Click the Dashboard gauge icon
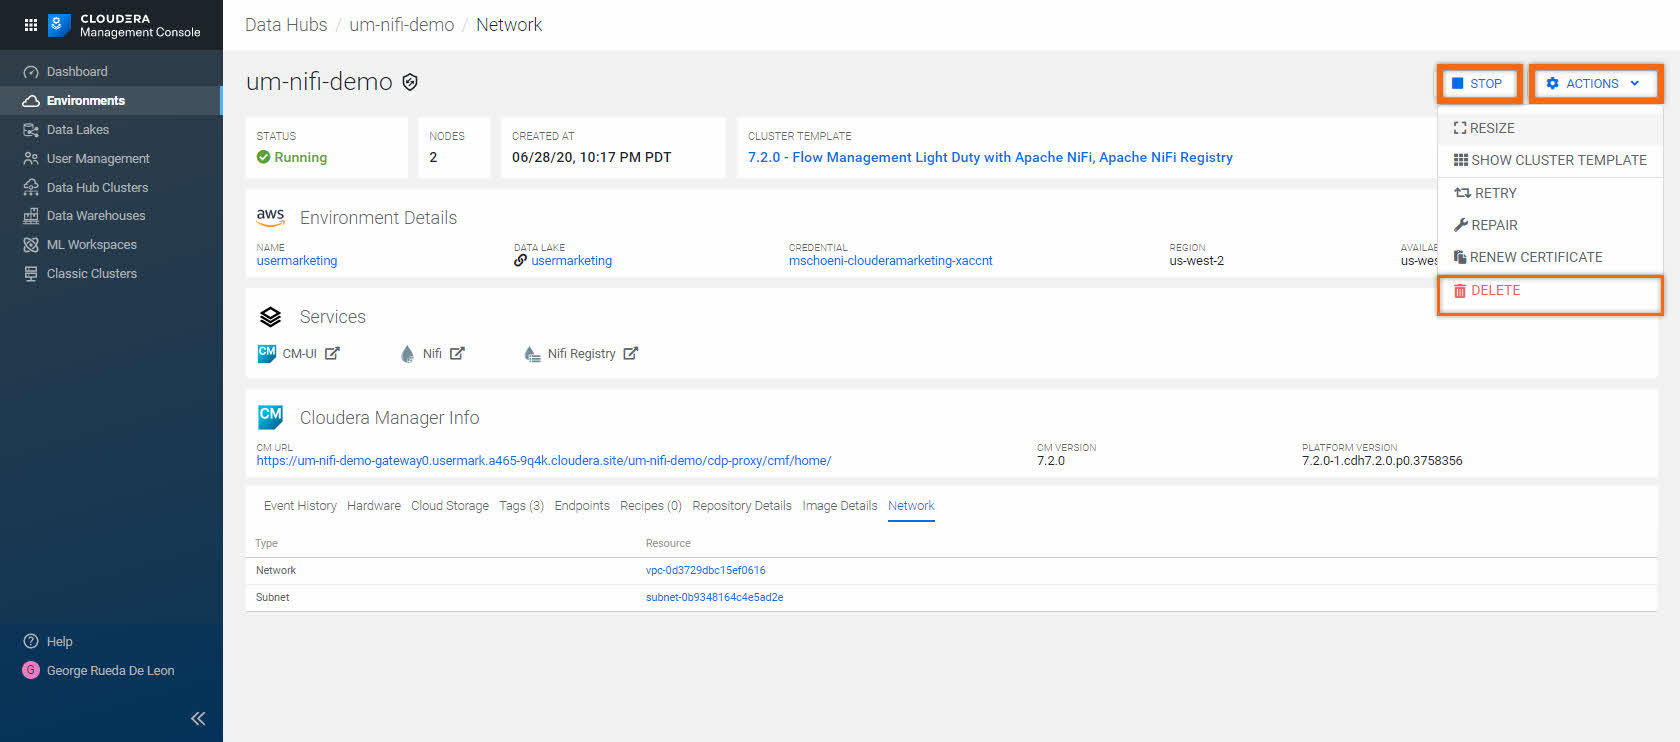This screenshot has width=1680, height=742. pos(31,72)
